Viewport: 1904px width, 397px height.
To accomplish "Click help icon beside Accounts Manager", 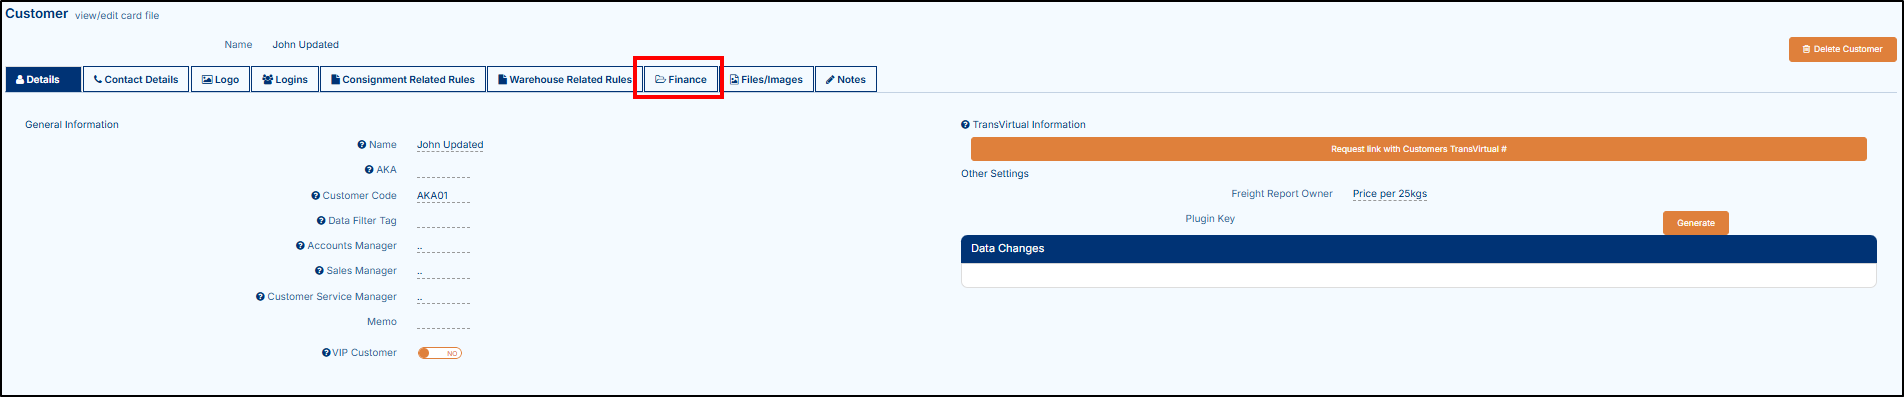I will point(300,246).
